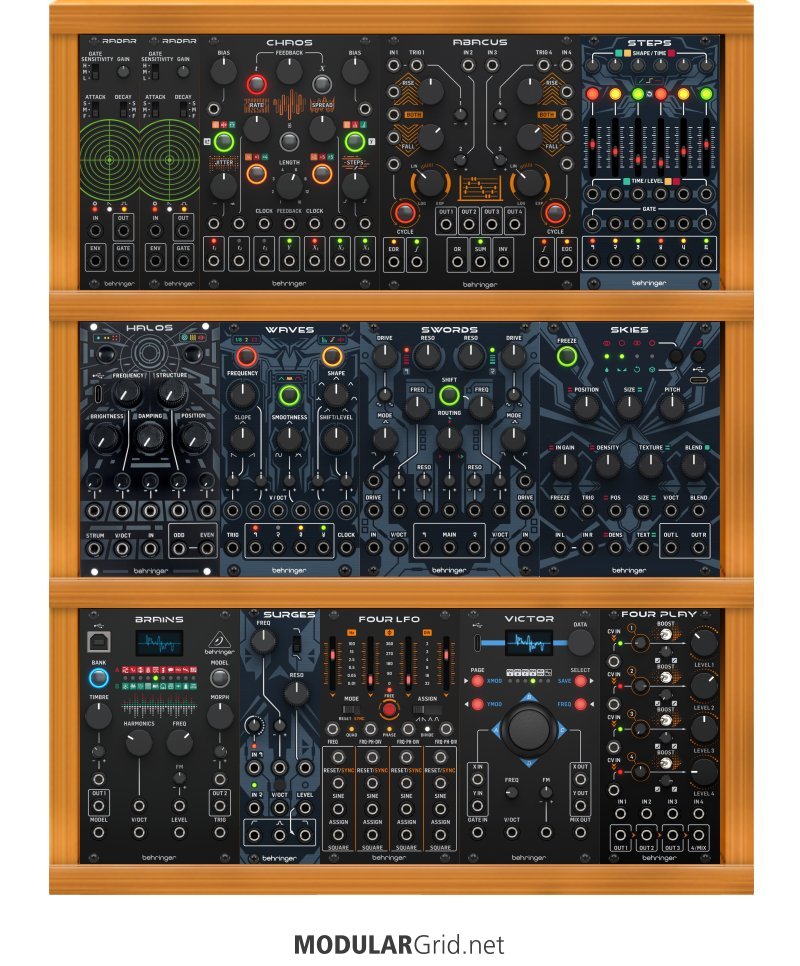The height and width of the screenshot is (966, 800).
Task: Click the Damping knob on Halos
Action: [x=148, y=438]
